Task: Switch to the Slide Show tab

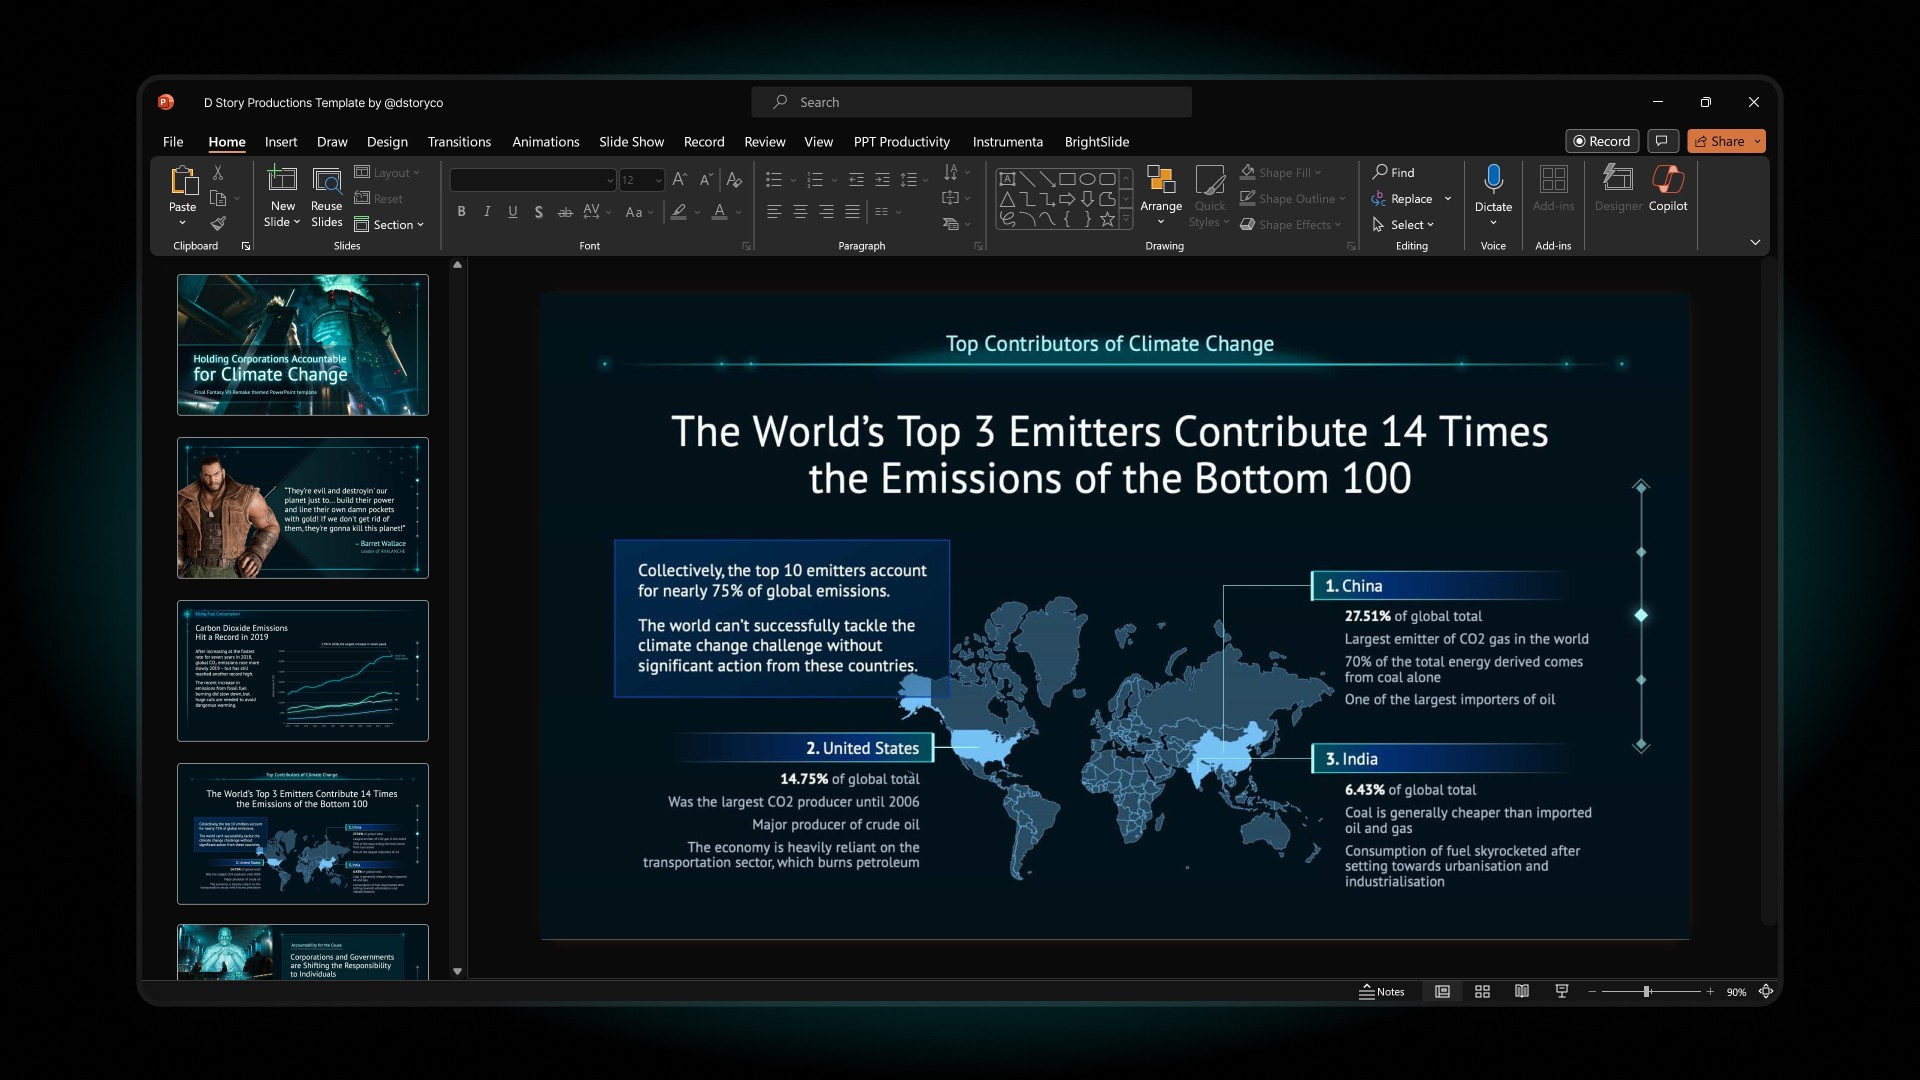Action: (631, 142)
